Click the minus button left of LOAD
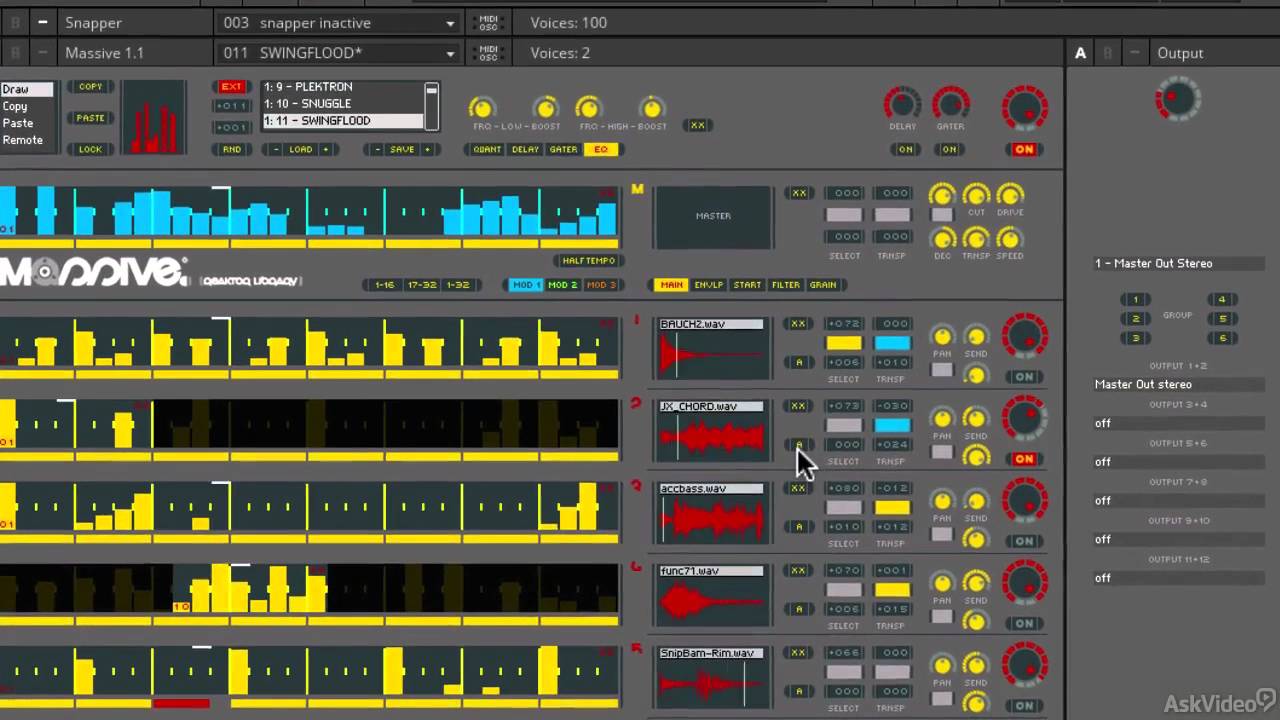This screenshot has width=1280, height=720. click(x=277, y=149)
